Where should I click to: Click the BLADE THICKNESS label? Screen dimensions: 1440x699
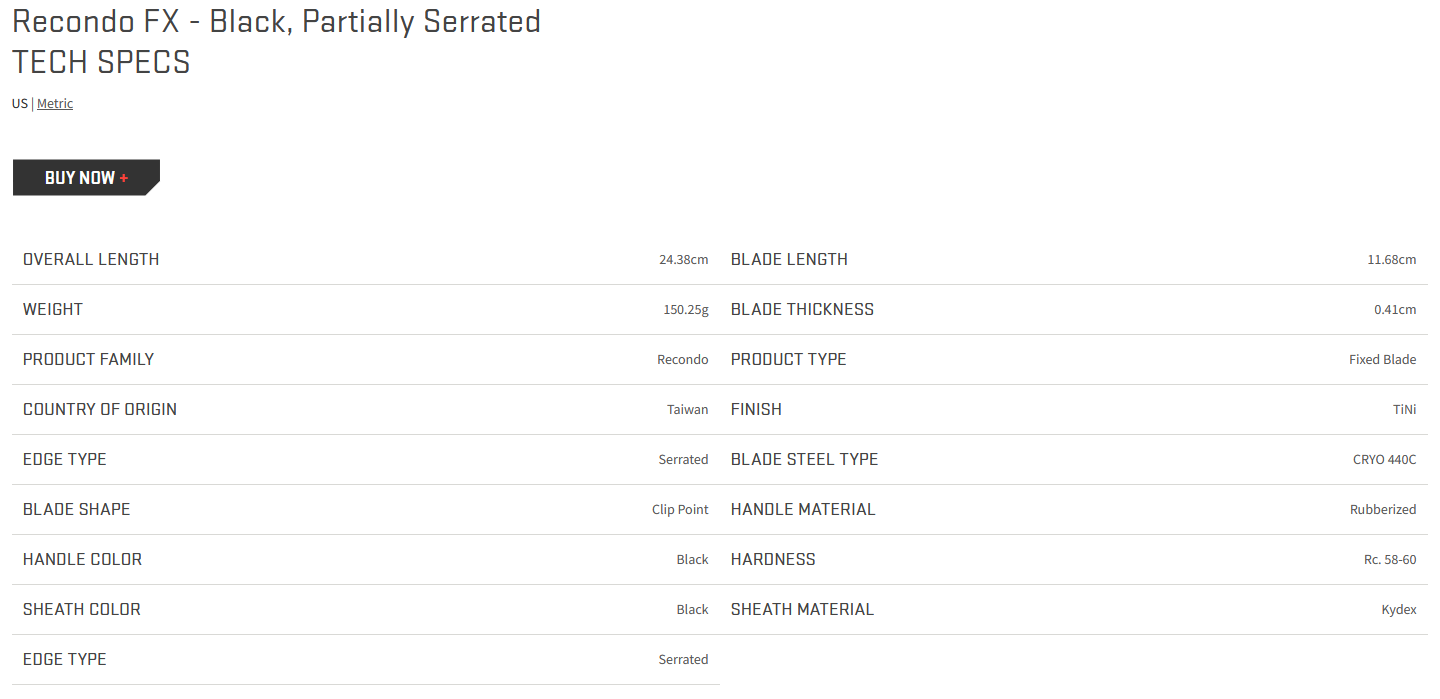coord(802,309)
